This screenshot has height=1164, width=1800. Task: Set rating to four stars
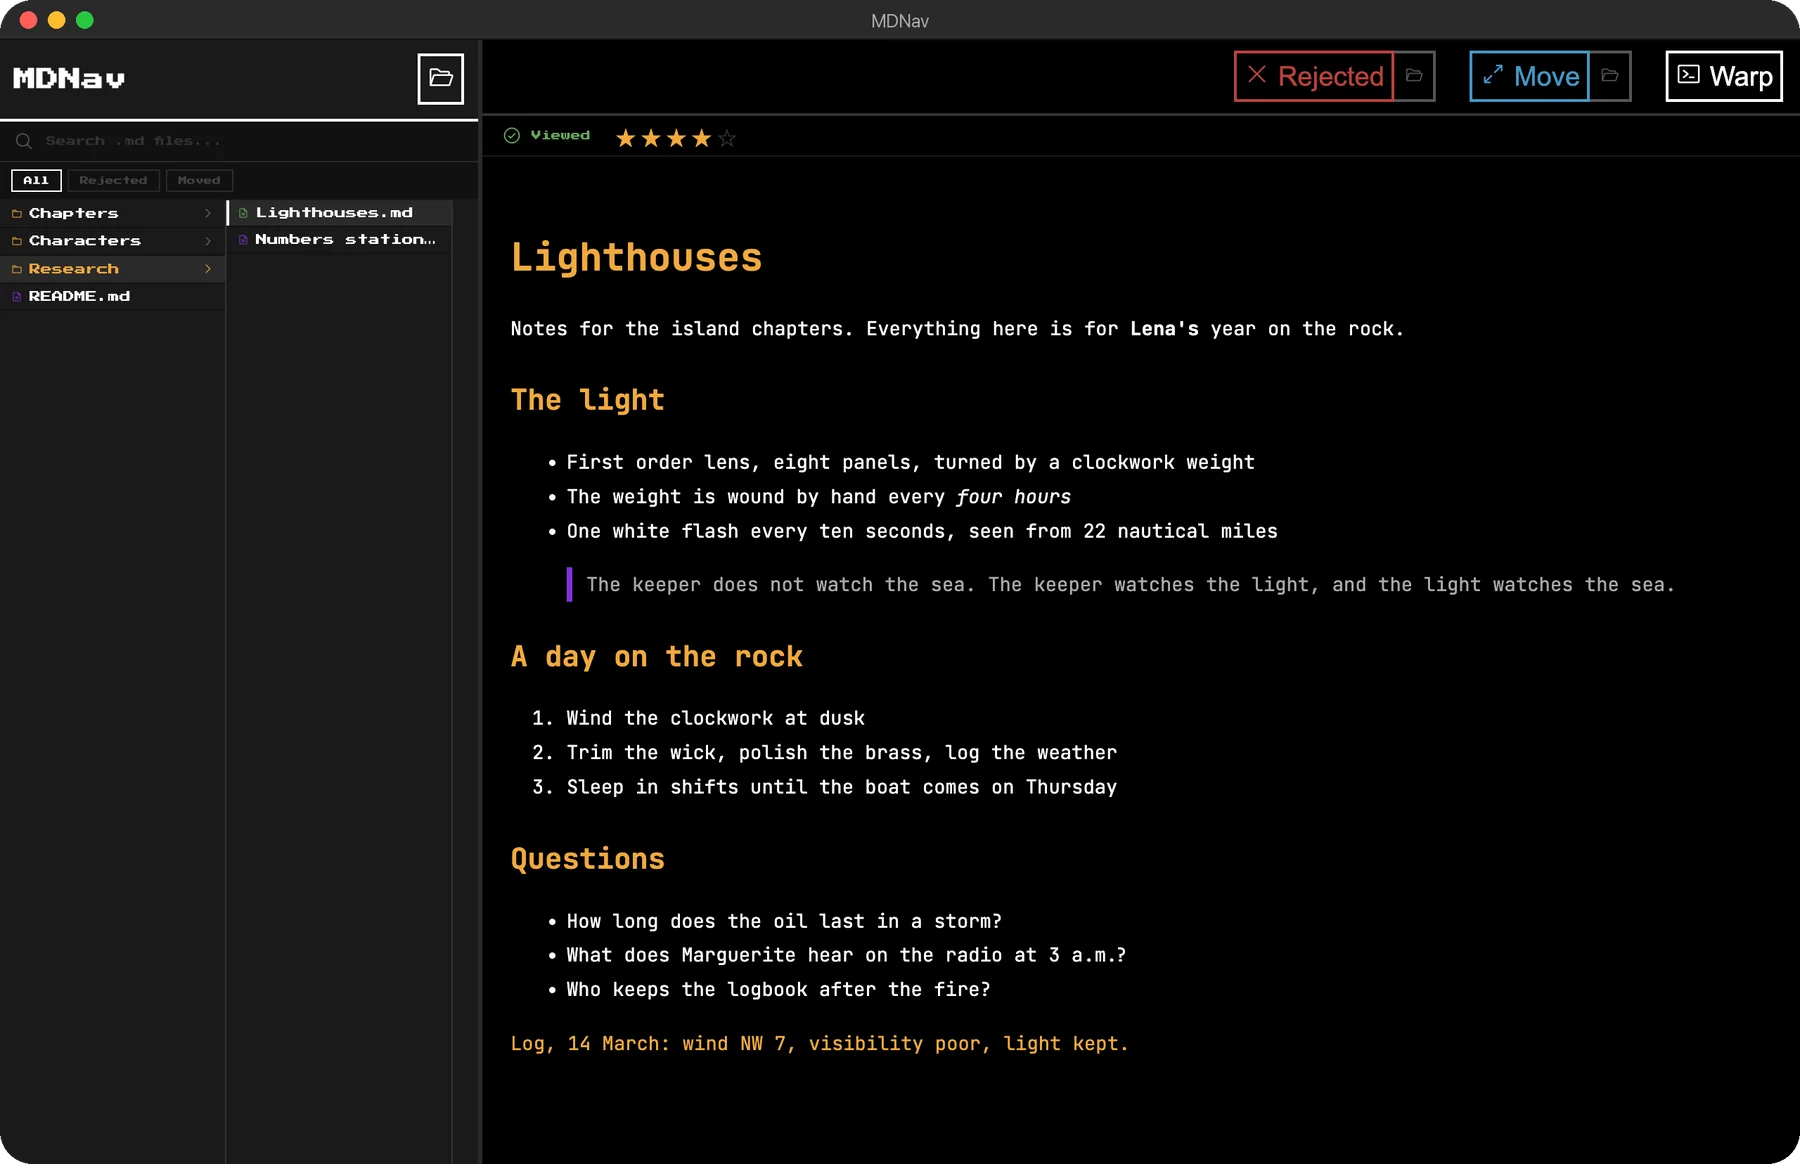coord(701,138)
